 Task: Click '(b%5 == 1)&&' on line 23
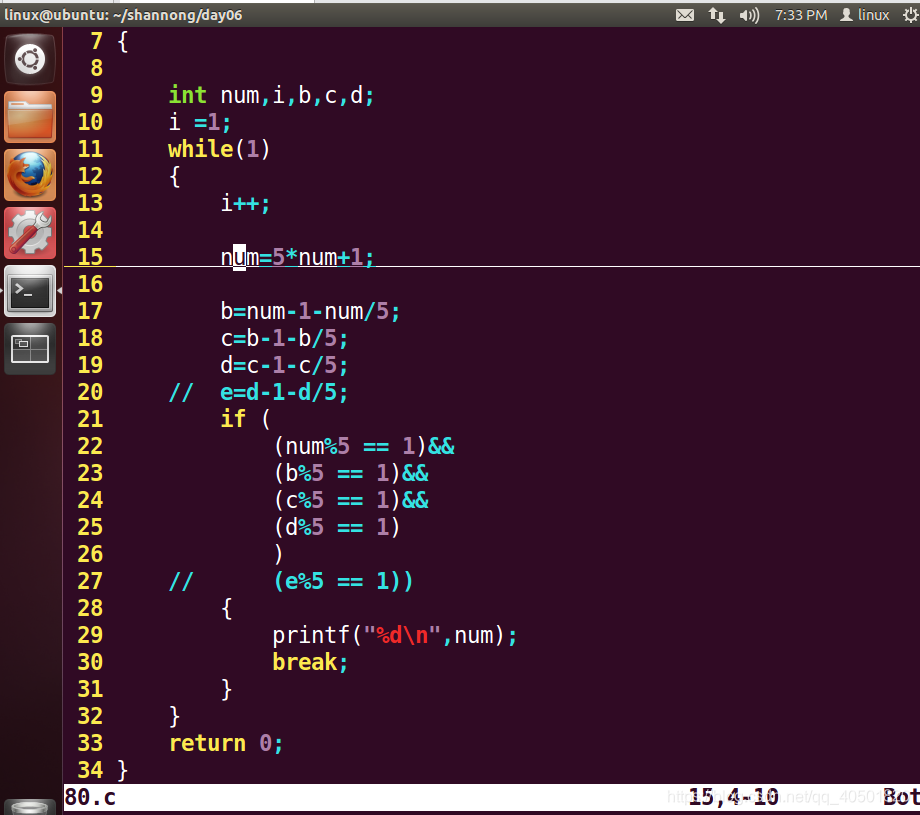[351, 474]
